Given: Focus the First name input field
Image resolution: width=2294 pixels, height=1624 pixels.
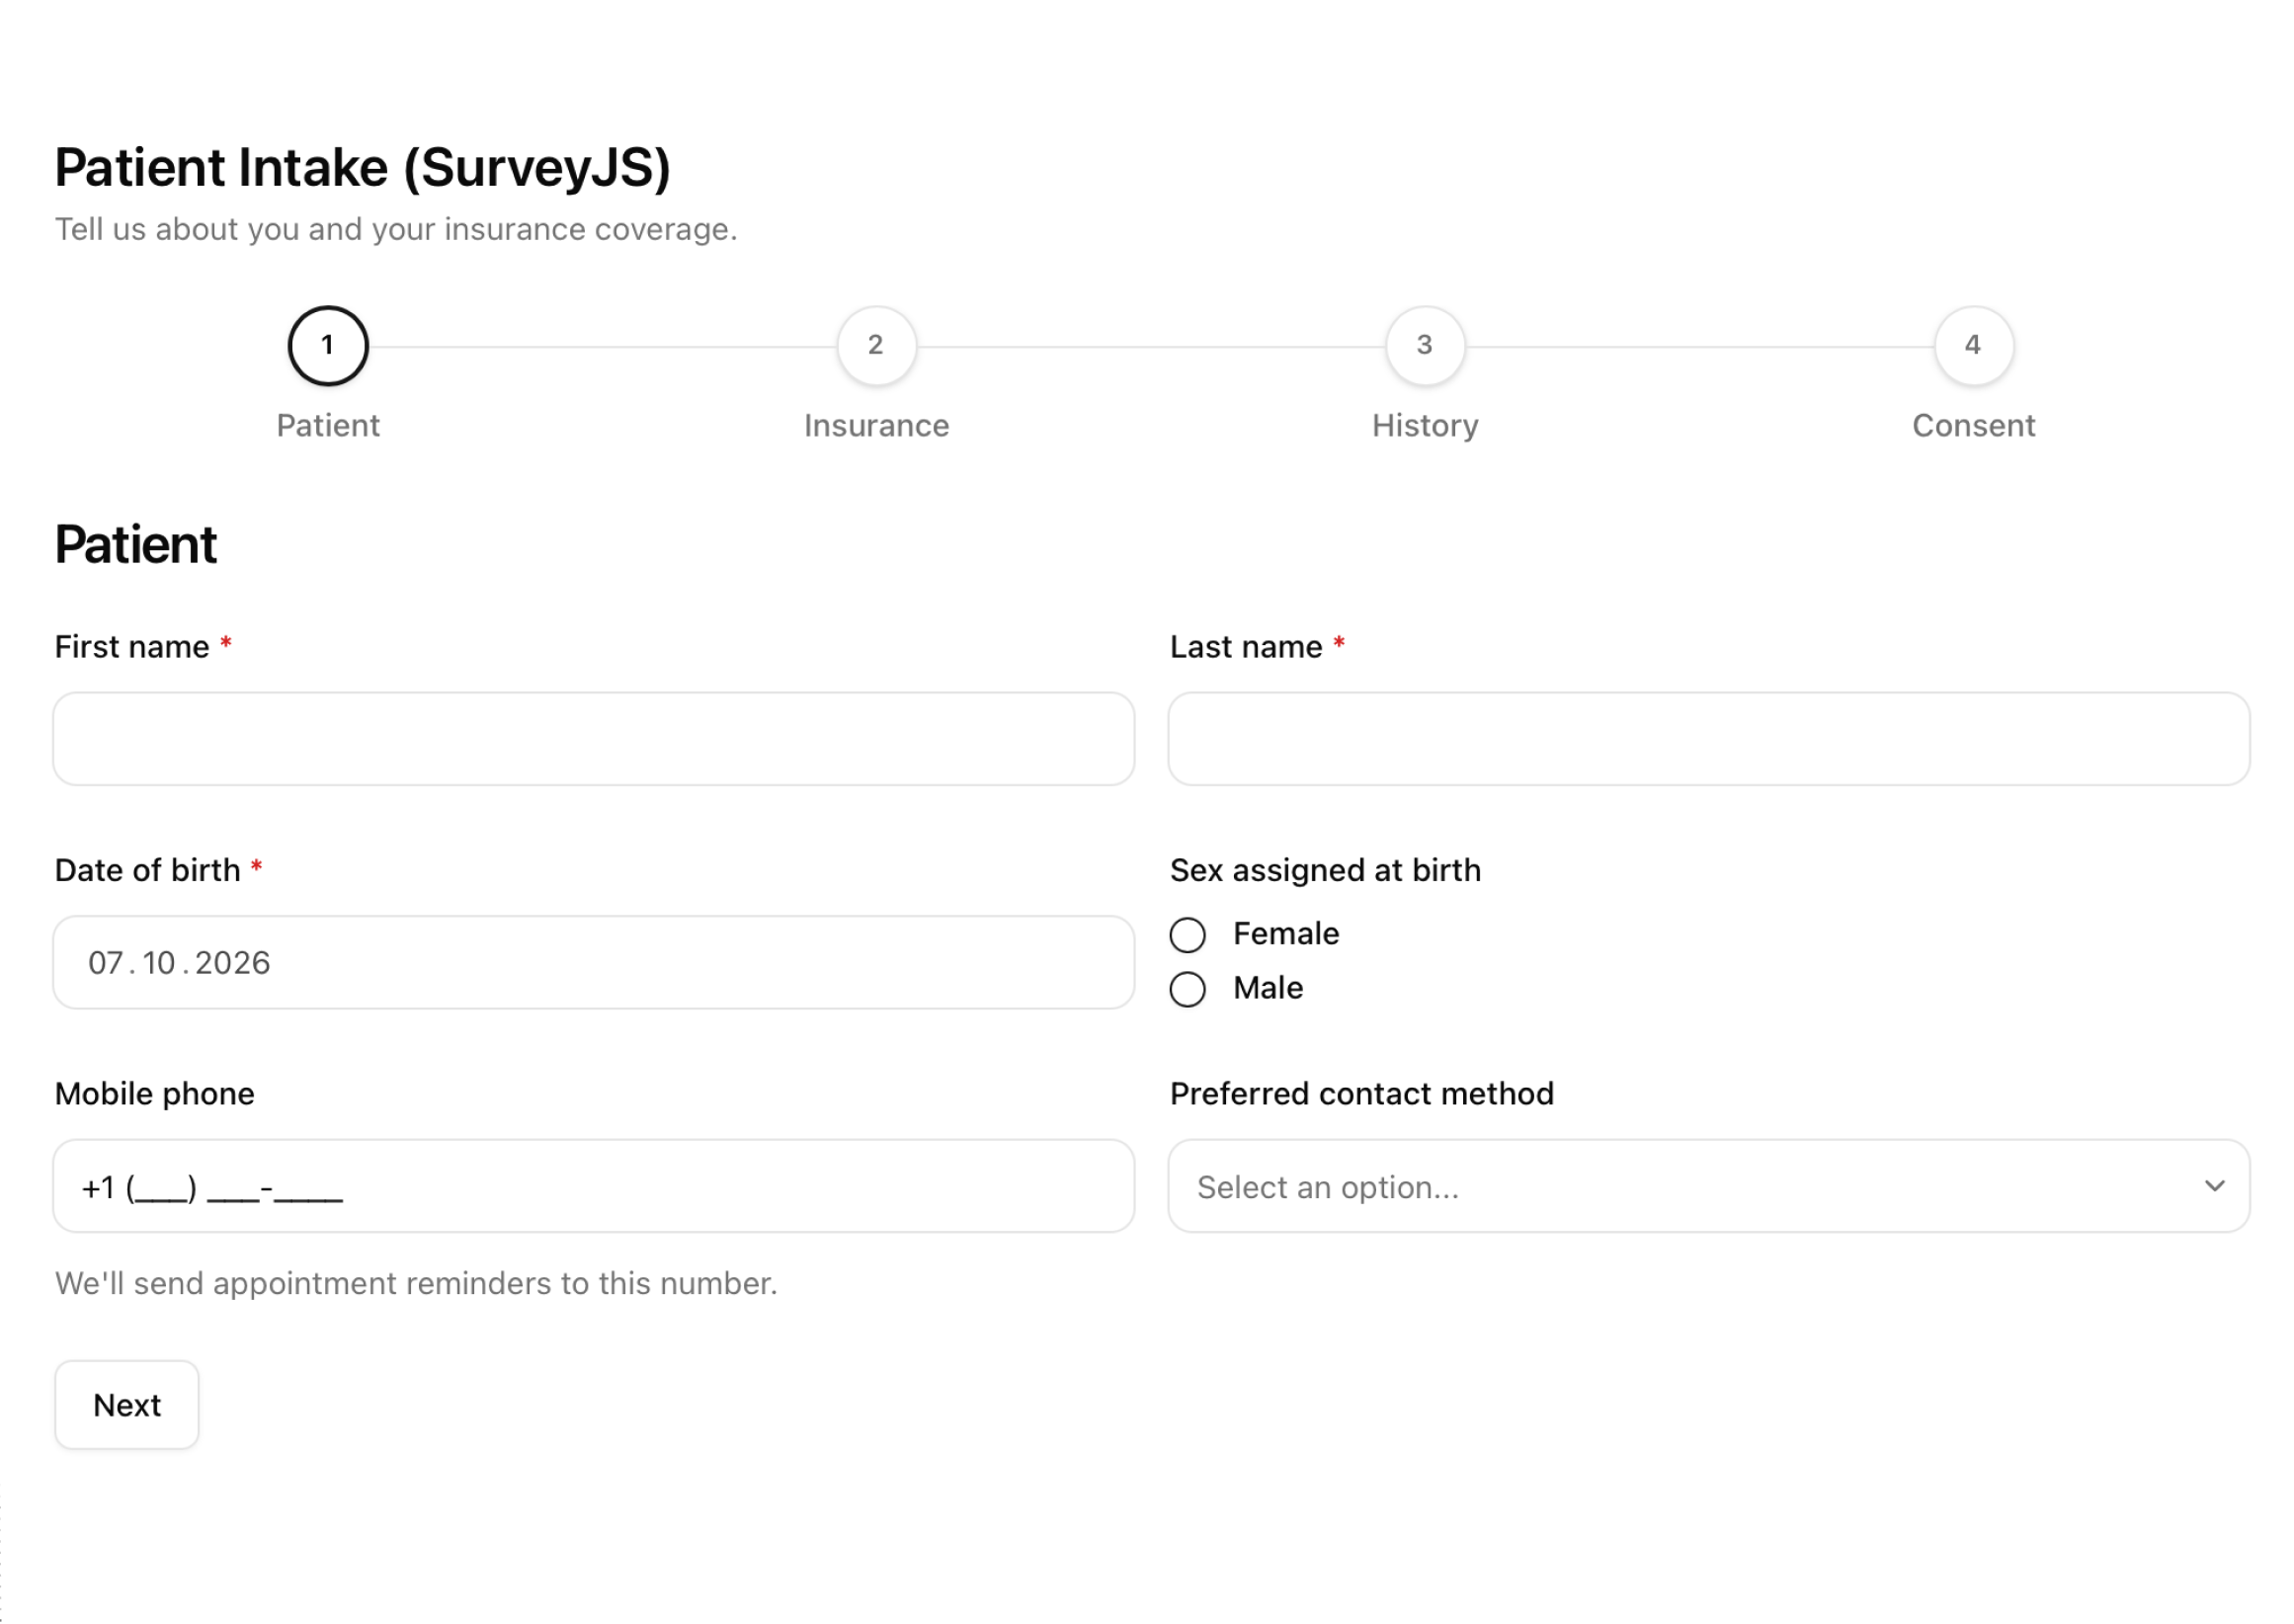Looking at the screenshot, I should (593, 739).
